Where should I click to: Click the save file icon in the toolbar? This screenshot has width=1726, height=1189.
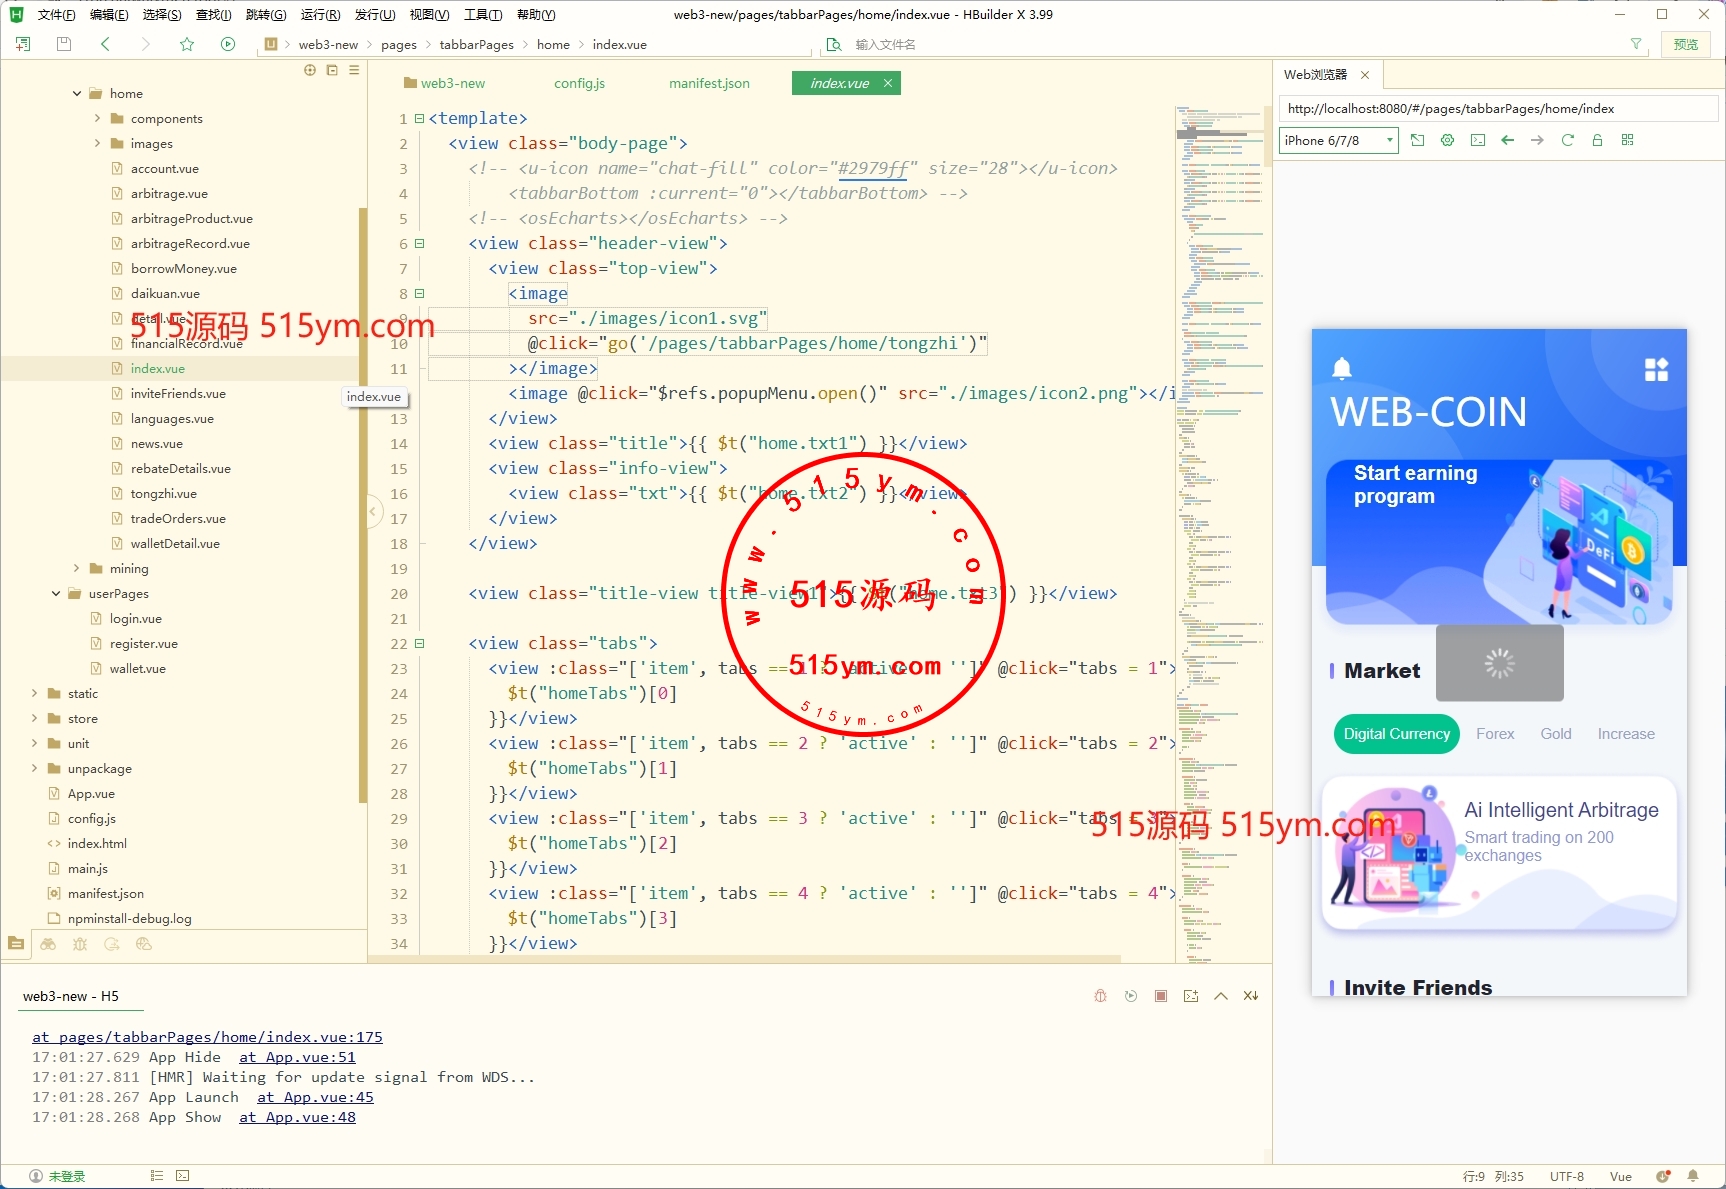[64, 44]
